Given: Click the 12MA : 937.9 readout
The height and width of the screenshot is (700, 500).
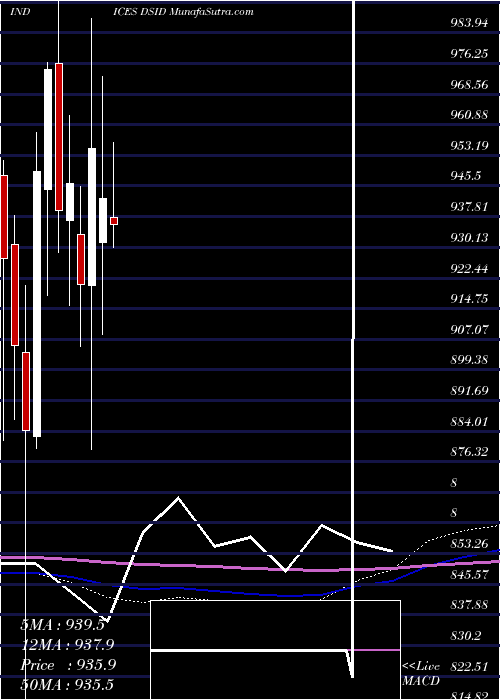Looking at the screenshot, I should (67, 645).
